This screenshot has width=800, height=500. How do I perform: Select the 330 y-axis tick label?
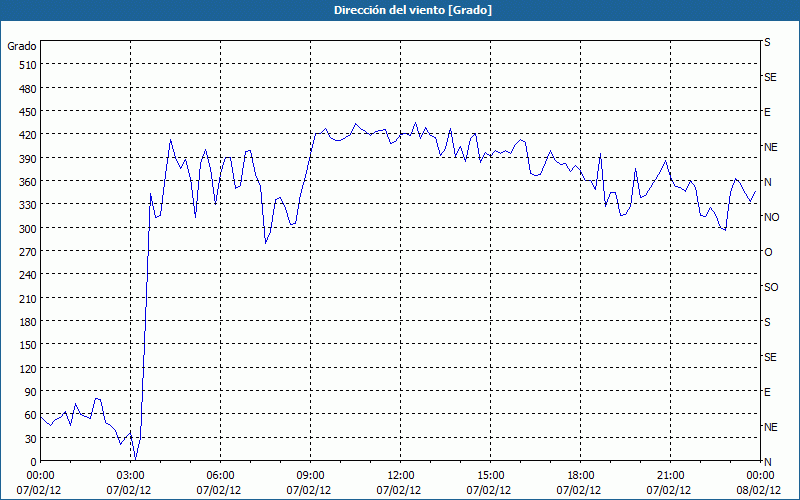(28, 205)
